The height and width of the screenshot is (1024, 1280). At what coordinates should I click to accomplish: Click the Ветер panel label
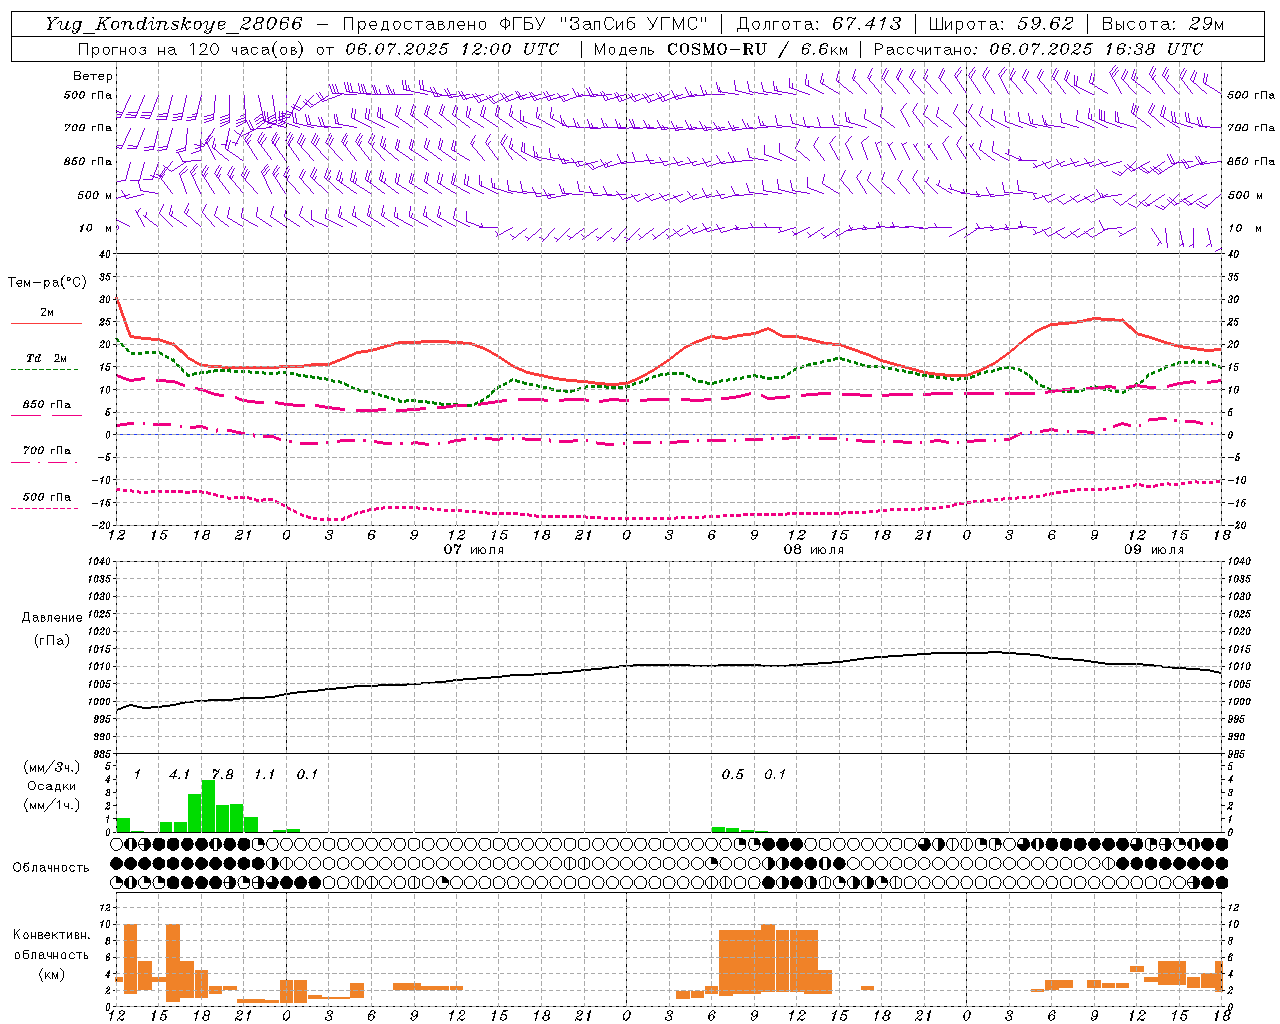point(92,76)
